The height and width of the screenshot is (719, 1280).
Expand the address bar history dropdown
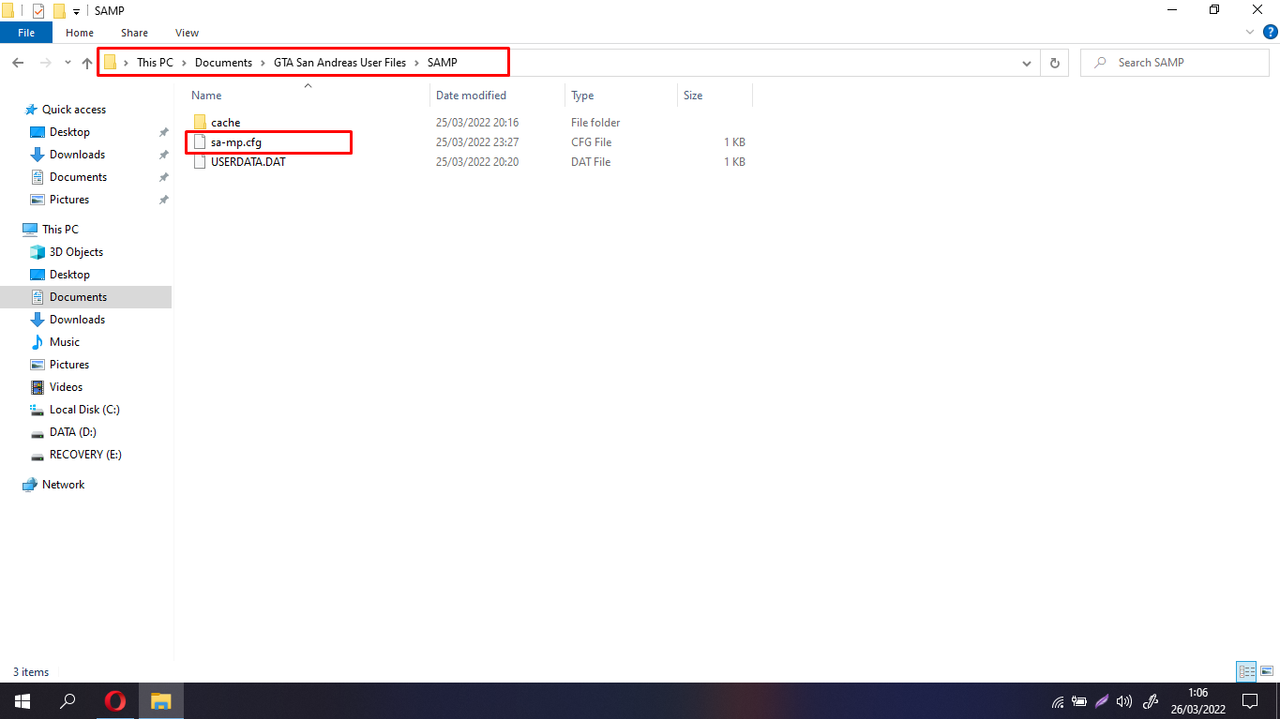[1027, 63]
